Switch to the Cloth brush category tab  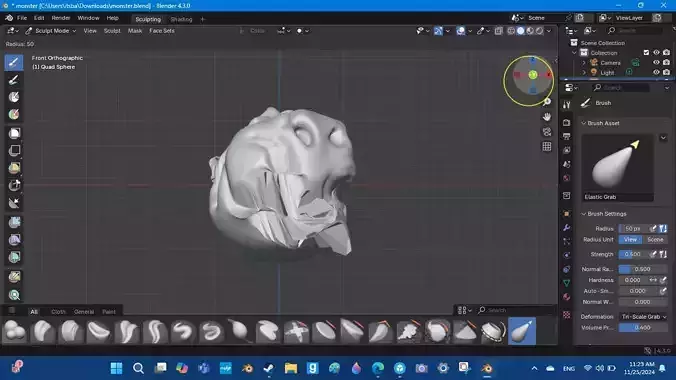(58, 311)
